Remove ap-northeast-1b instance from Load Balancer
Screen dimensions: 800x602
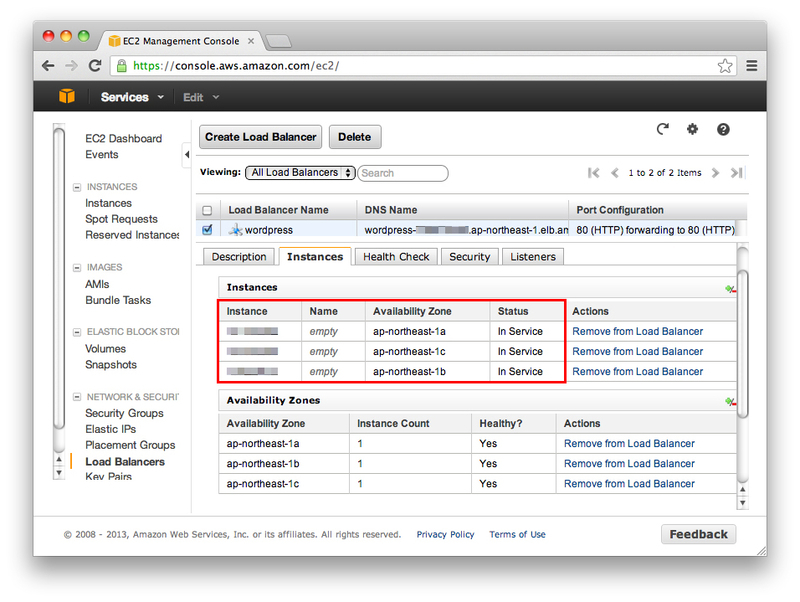pos(637,371)
